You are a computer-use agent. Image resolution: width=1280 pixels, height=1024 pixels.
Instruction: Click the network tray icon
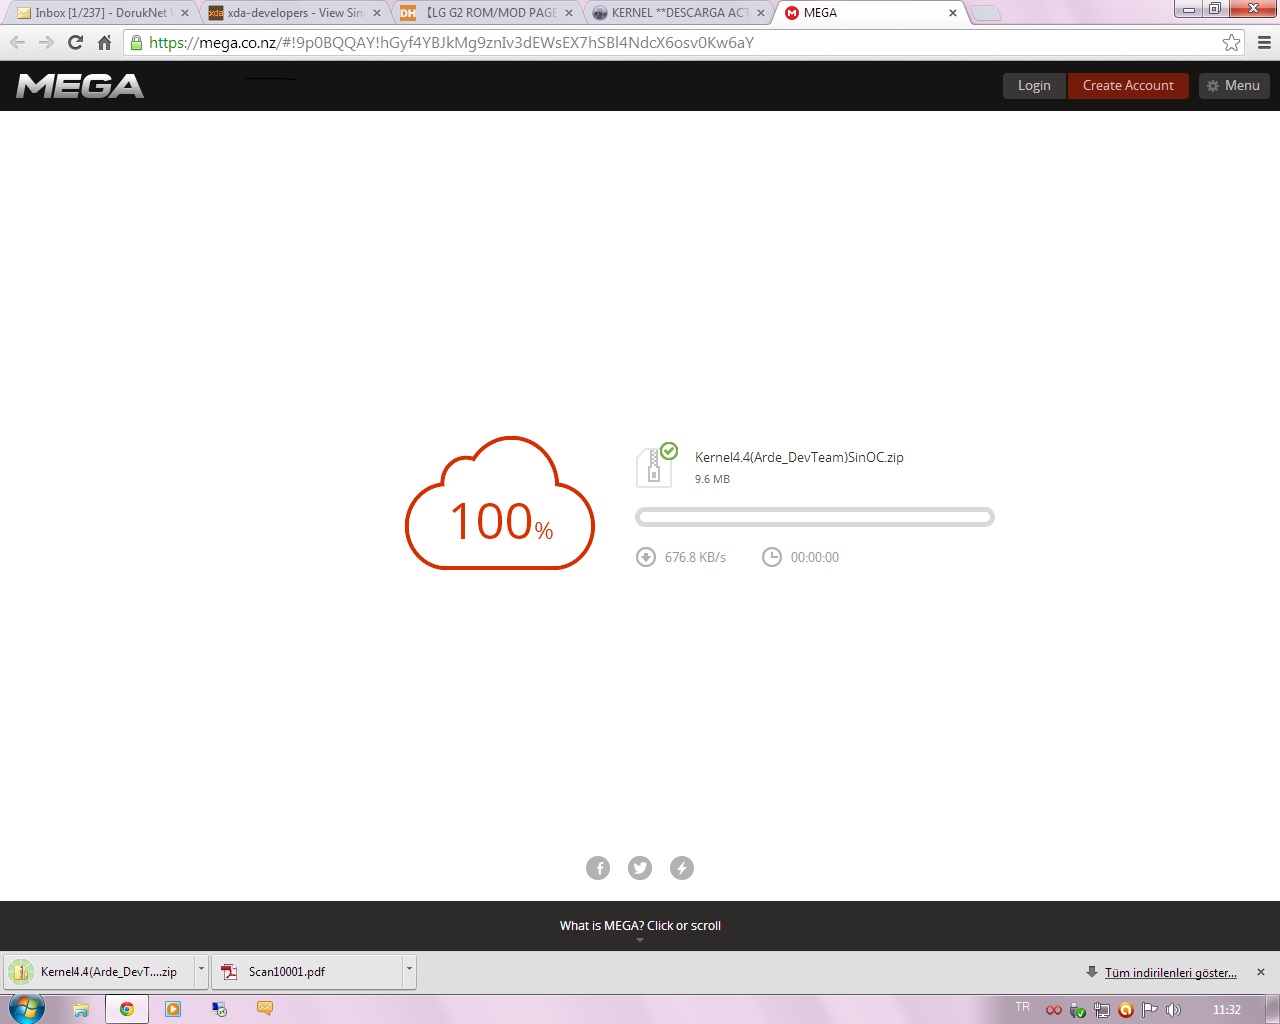click(1102, 1010)
